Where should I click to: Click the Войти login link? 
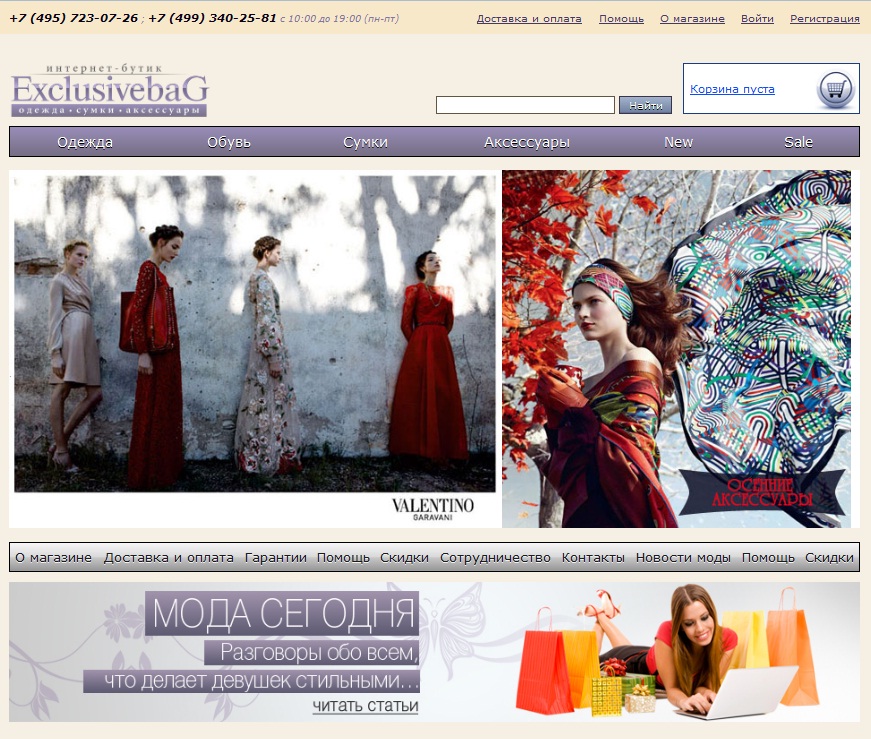coord(757,18)
